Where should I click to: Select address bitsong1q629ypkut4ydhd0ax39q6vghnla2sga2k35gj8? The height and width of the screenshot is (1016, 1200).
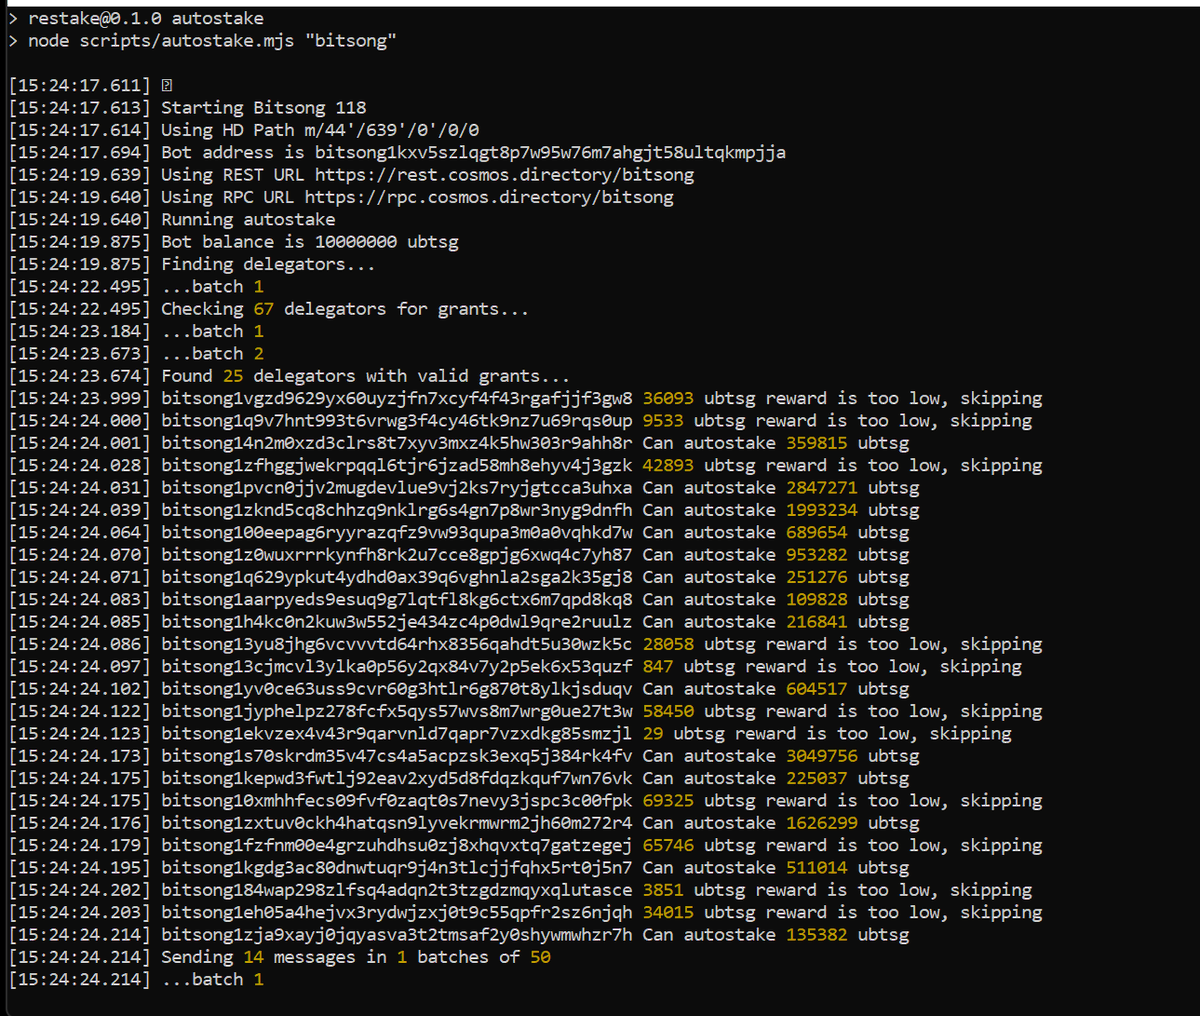click(397, 577)
